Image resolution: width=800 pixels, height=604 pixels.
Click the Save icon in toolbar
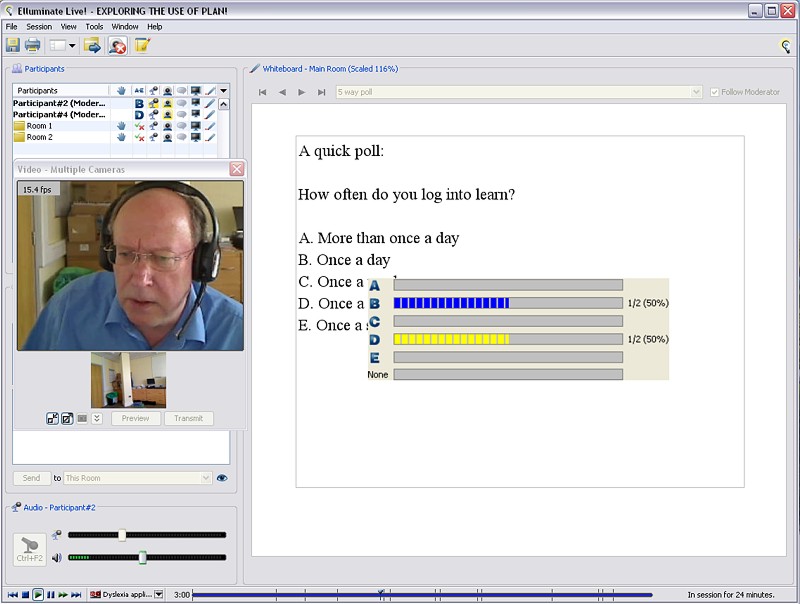[13, 45]
